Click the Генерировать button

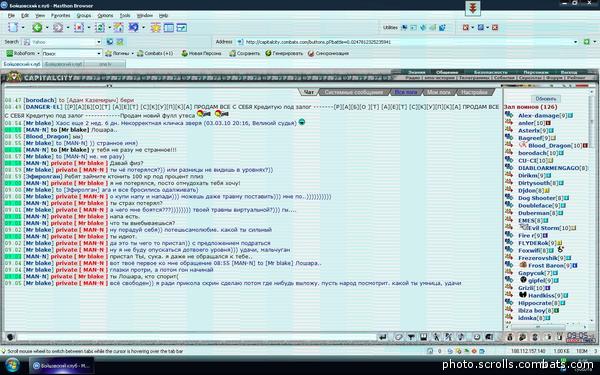tap(284, 53)
